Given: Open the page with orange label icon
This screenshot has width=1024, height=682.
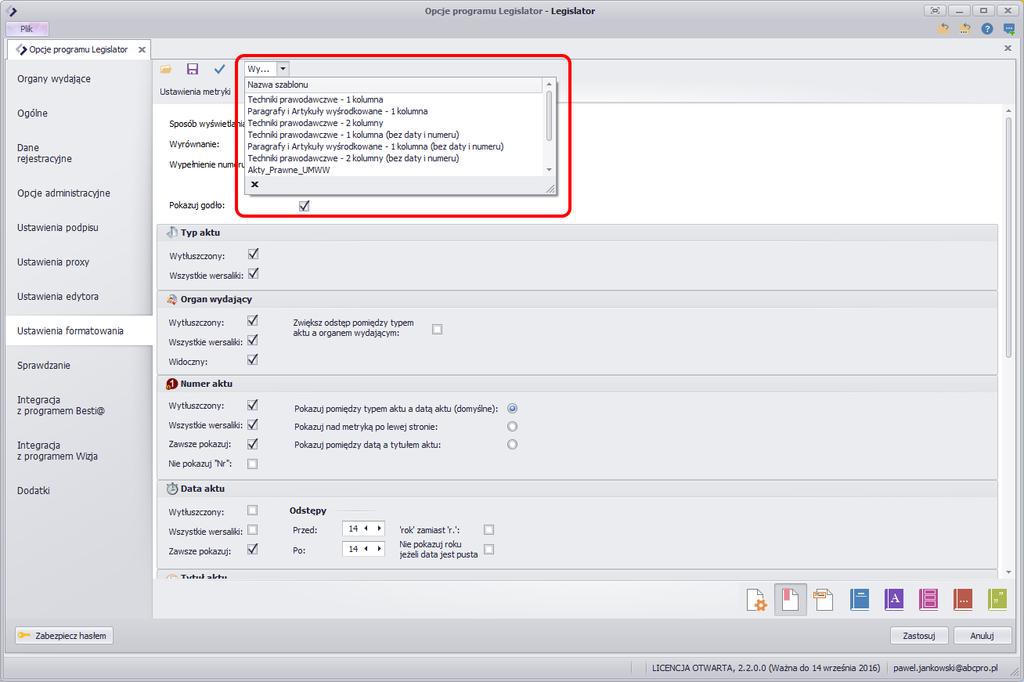Looking at the screenshot, I should [x=824, y=600].
